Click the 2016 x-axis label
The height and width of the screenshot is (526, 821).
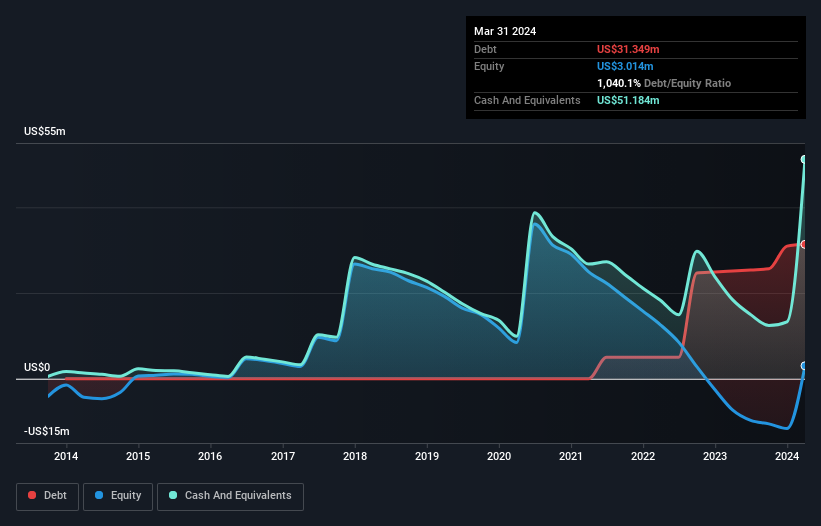tap(210, 456)
